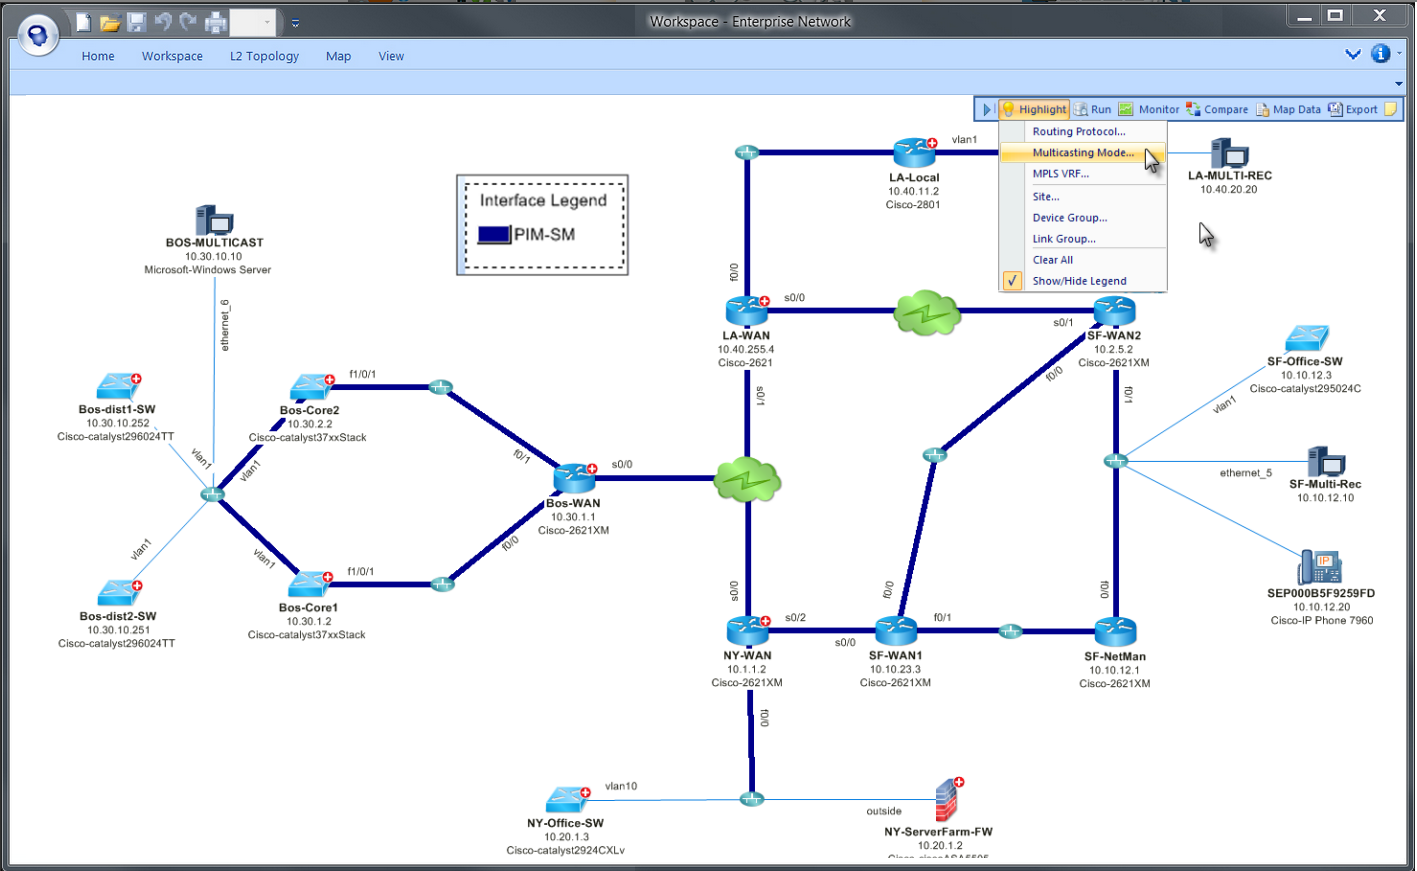The image size is (1417, 871).
Task: Switch to the Workspace ribbon tab
Action: click(x=172, y=56)
